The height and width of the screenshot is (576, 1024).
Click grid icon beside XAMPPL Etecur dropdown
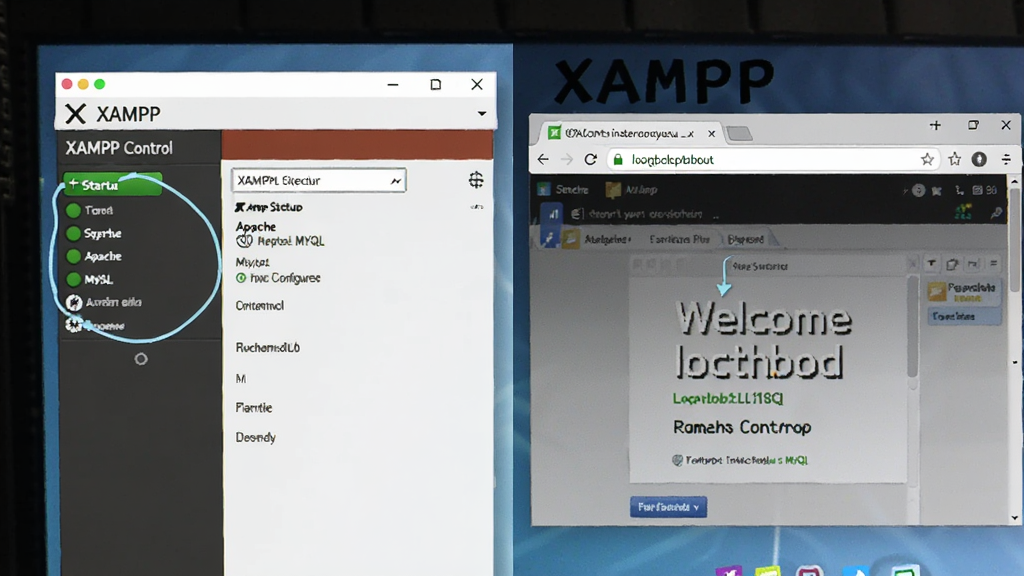pos(476,180)
